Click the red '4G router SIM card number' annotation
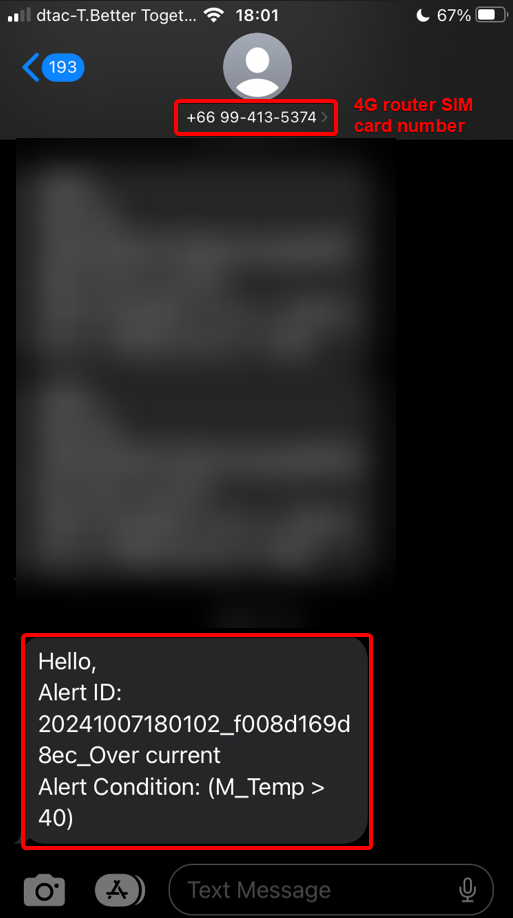Screen dimensions: 513x918 (x=413, y=115)
